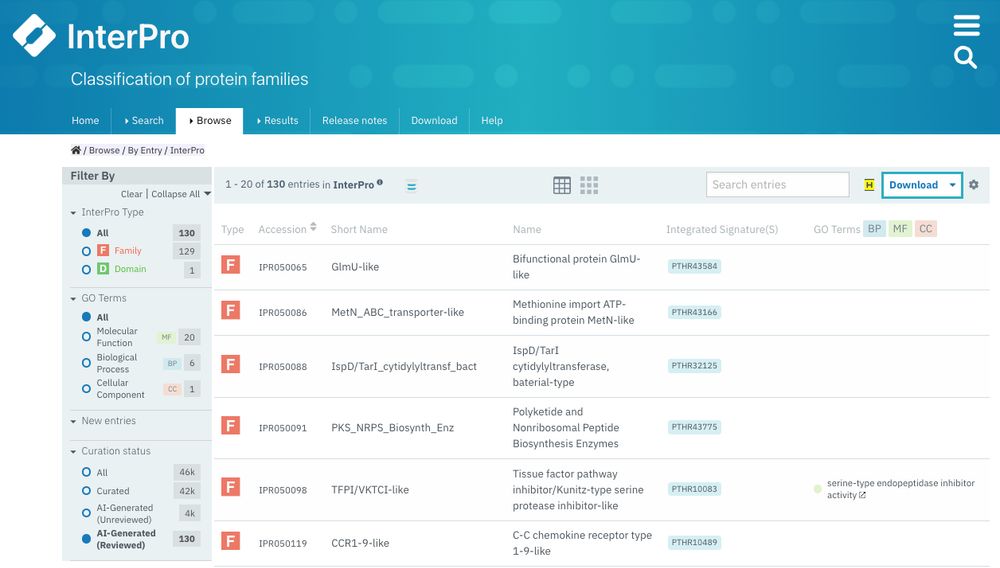The height and width of the screenshot is (568, 1000).
Task: Select Molecular Function radio button
Action: pyautogui.click(x=86, y=337)
